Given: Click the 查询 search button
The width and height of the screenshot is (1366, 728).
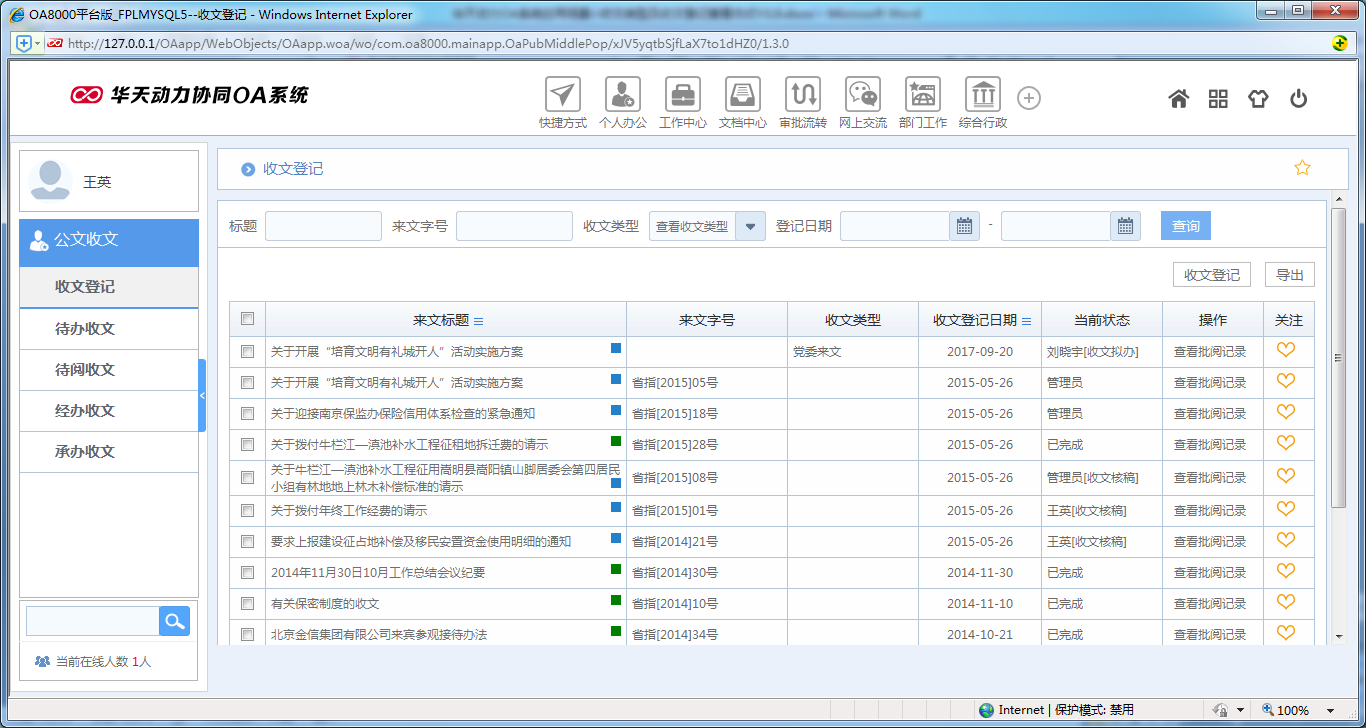Looking at the screenshot, I should [1185, 225].
